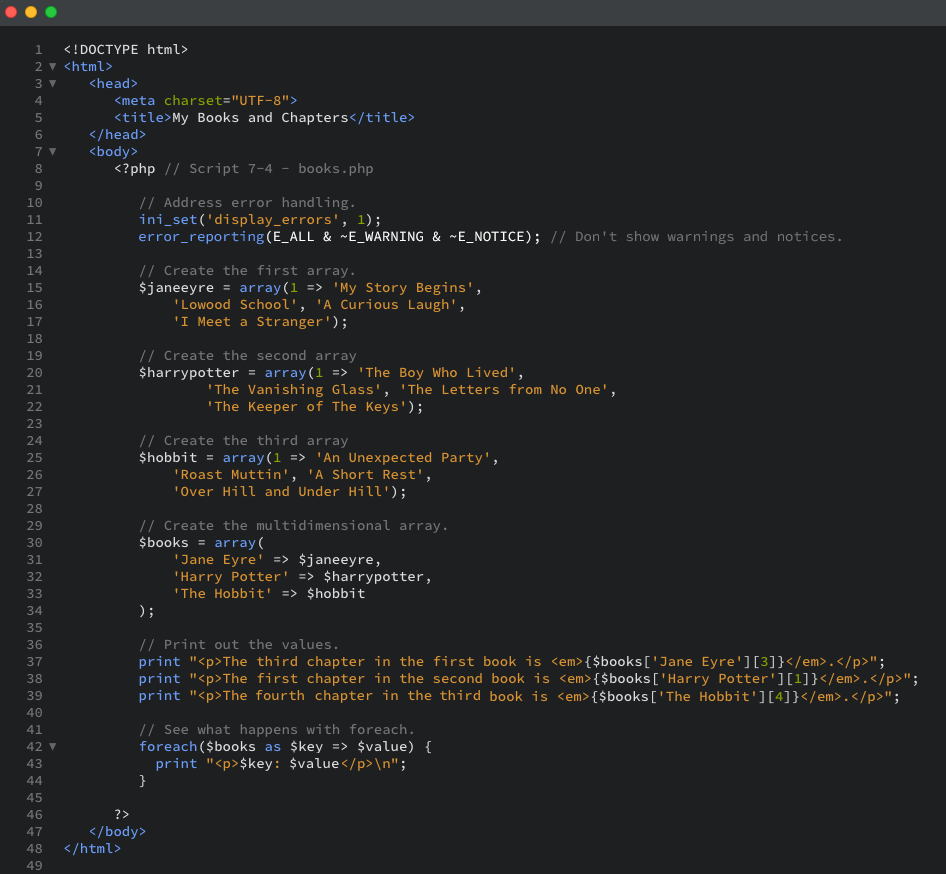The width and height of the screenshot is (946, 874).
Task: Click the closing </html> tag
Action: click(92, 848)
